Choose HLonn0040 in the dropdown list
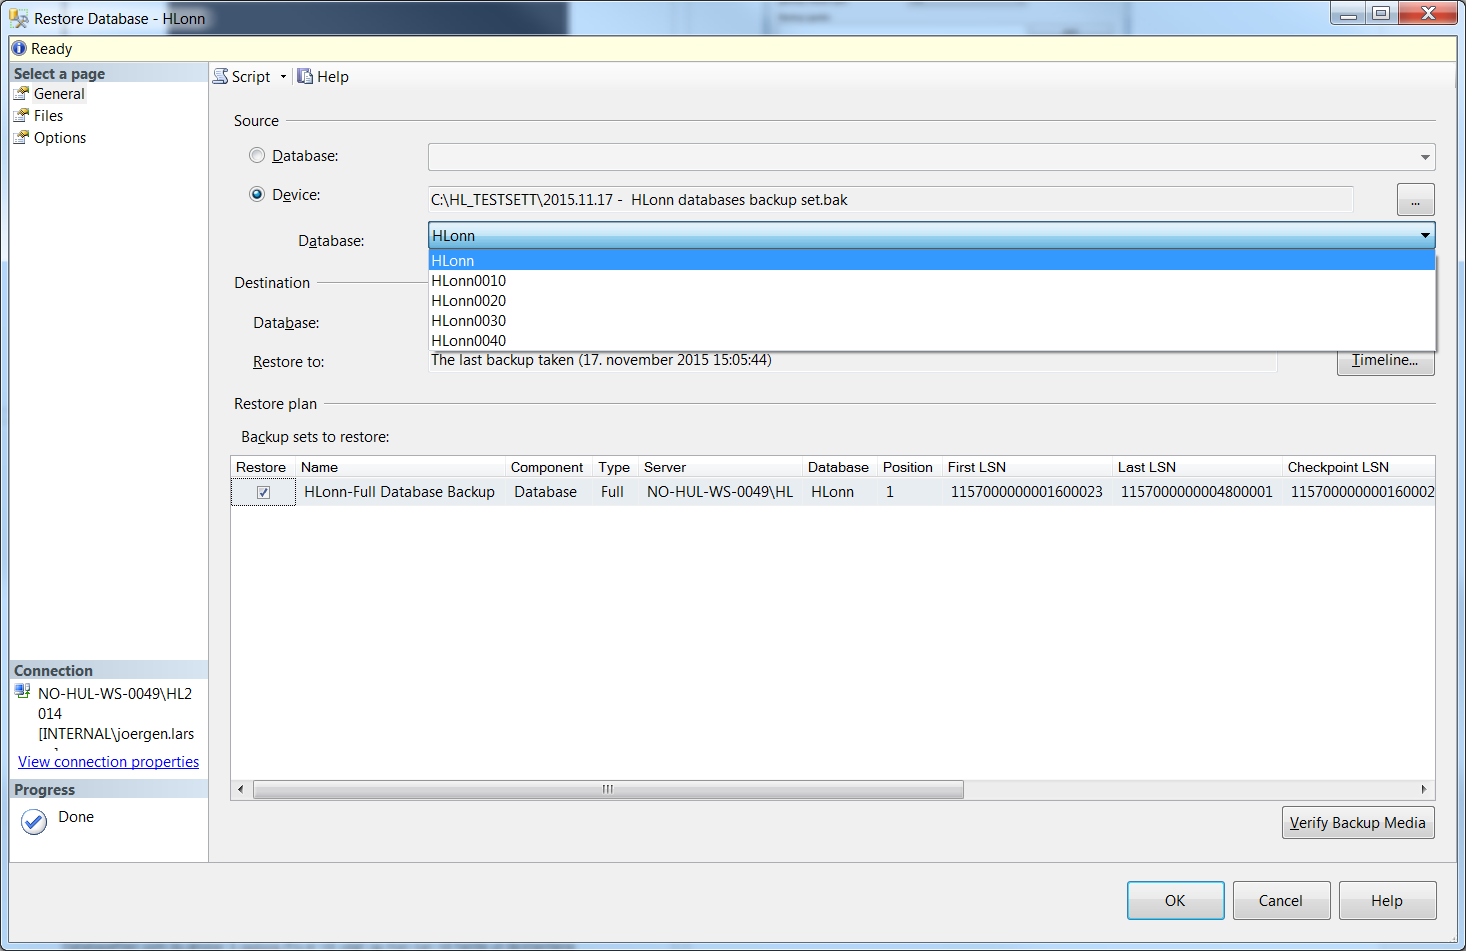The height and width of the screenshot is (951, 1466). [932, 340]
